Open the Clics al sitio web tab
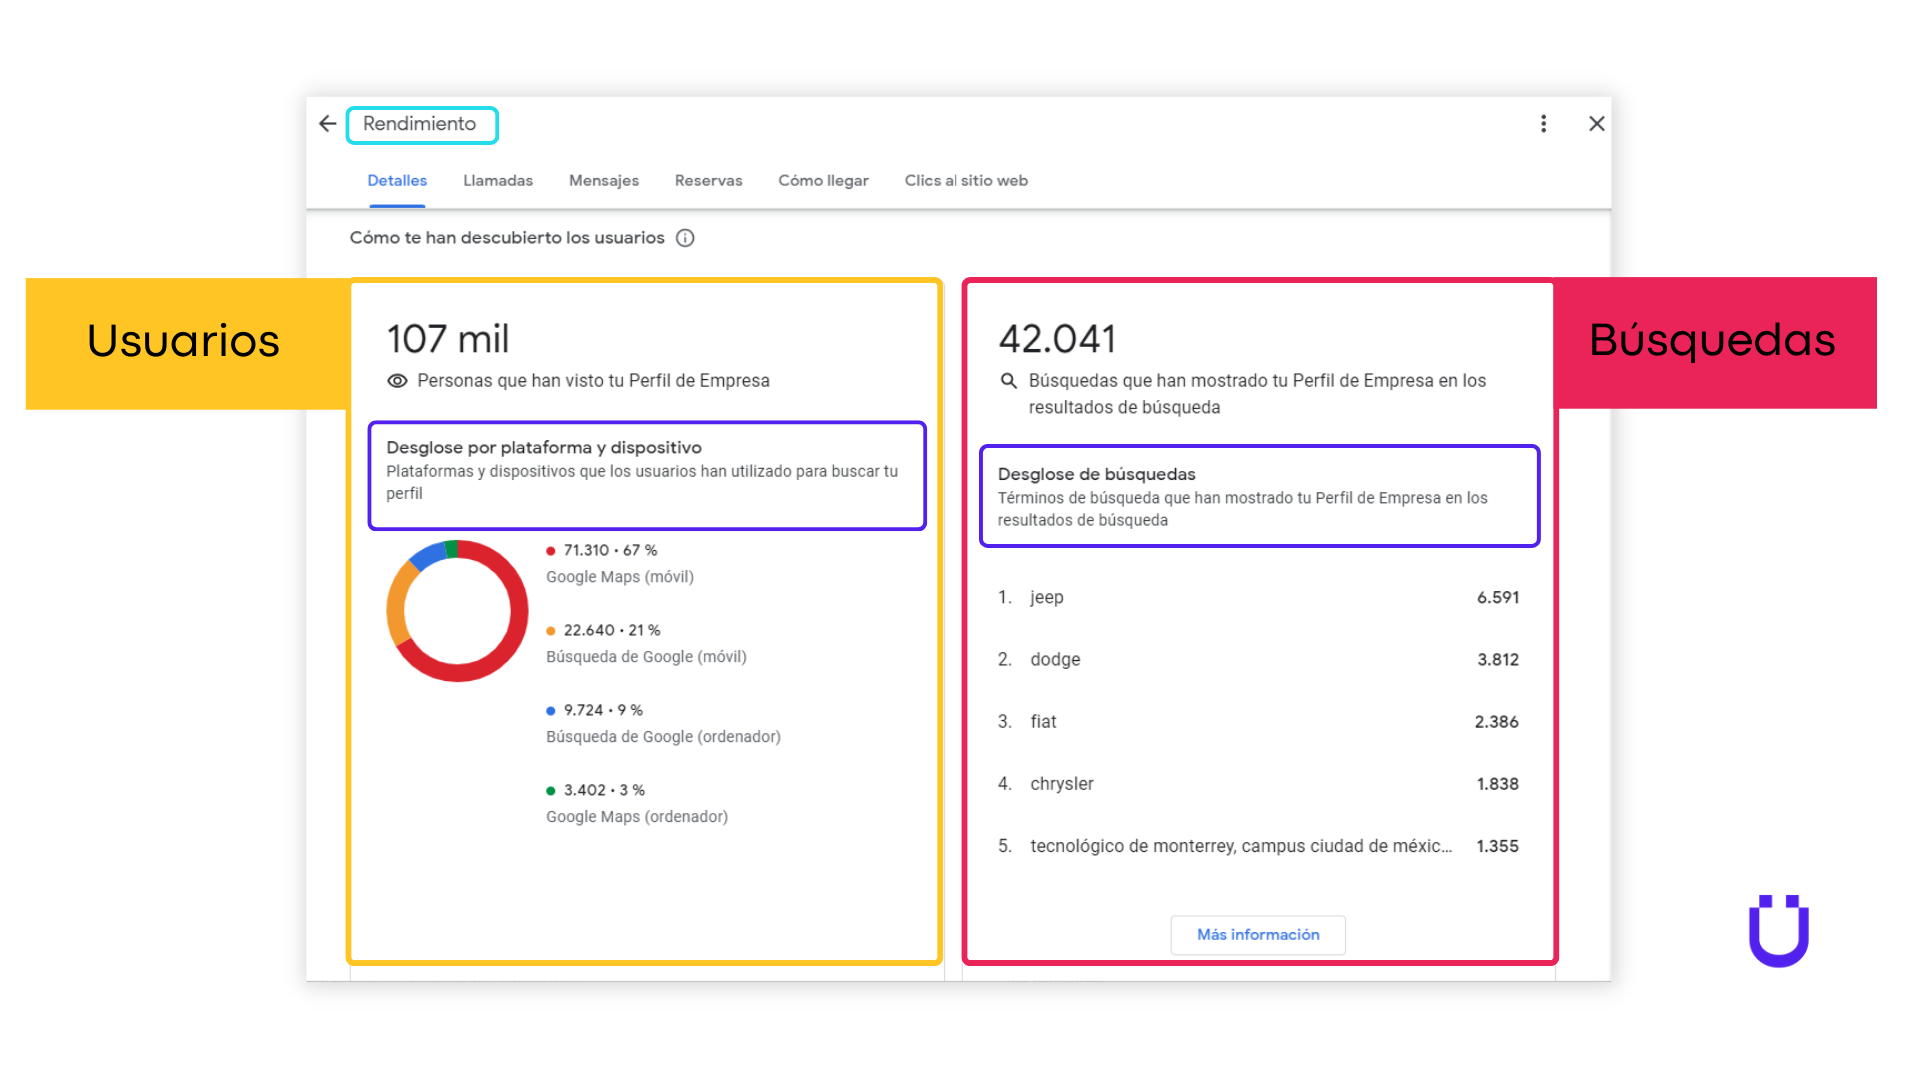 [966, 180]
